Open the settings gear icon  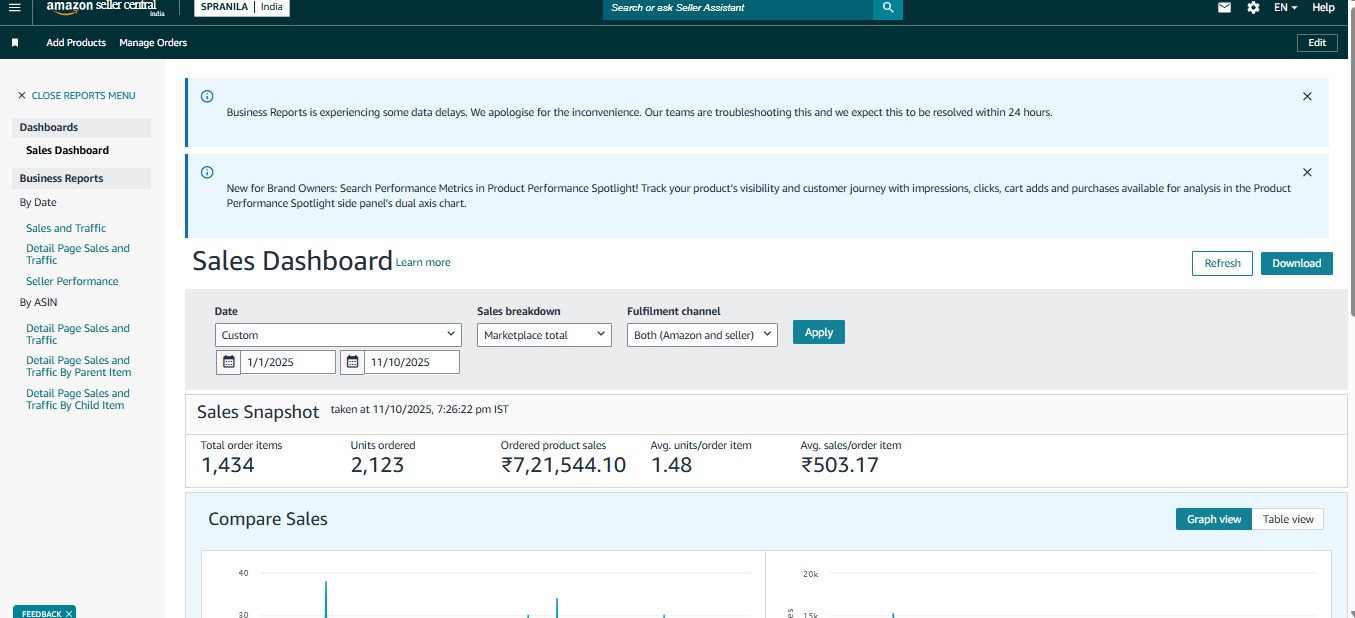click(x=1253, y=8)
